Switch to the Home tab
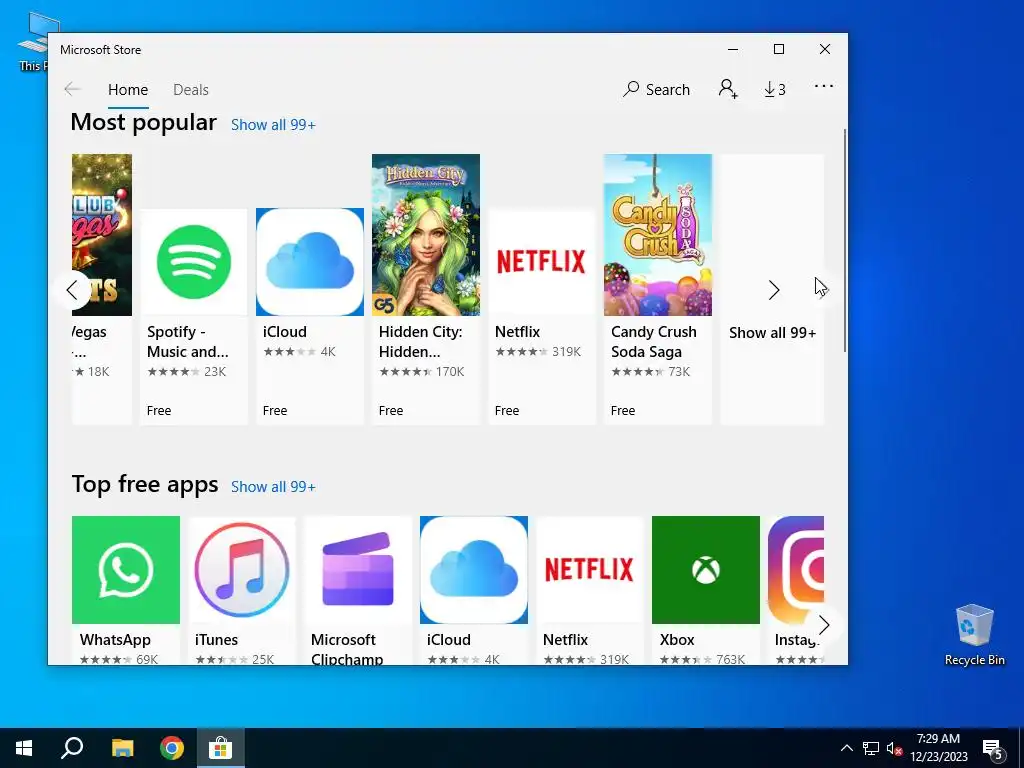Viewport: 1024px width, 768px height. 128,89
